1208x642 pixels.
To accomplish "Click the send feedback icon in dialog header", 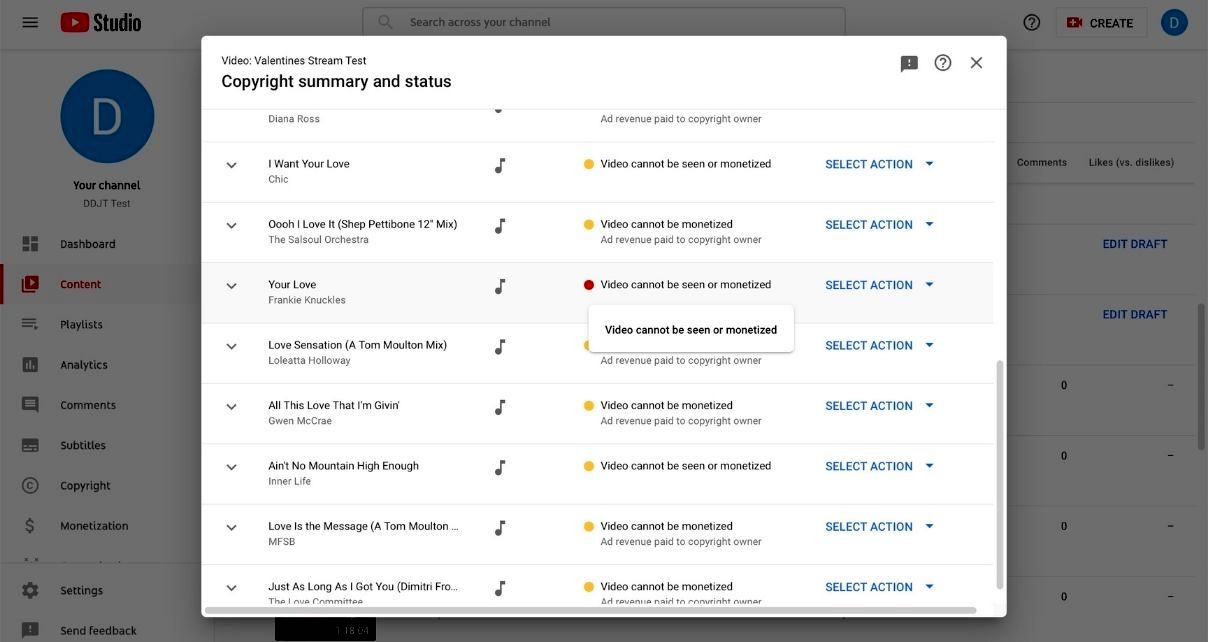I will 909,63.
